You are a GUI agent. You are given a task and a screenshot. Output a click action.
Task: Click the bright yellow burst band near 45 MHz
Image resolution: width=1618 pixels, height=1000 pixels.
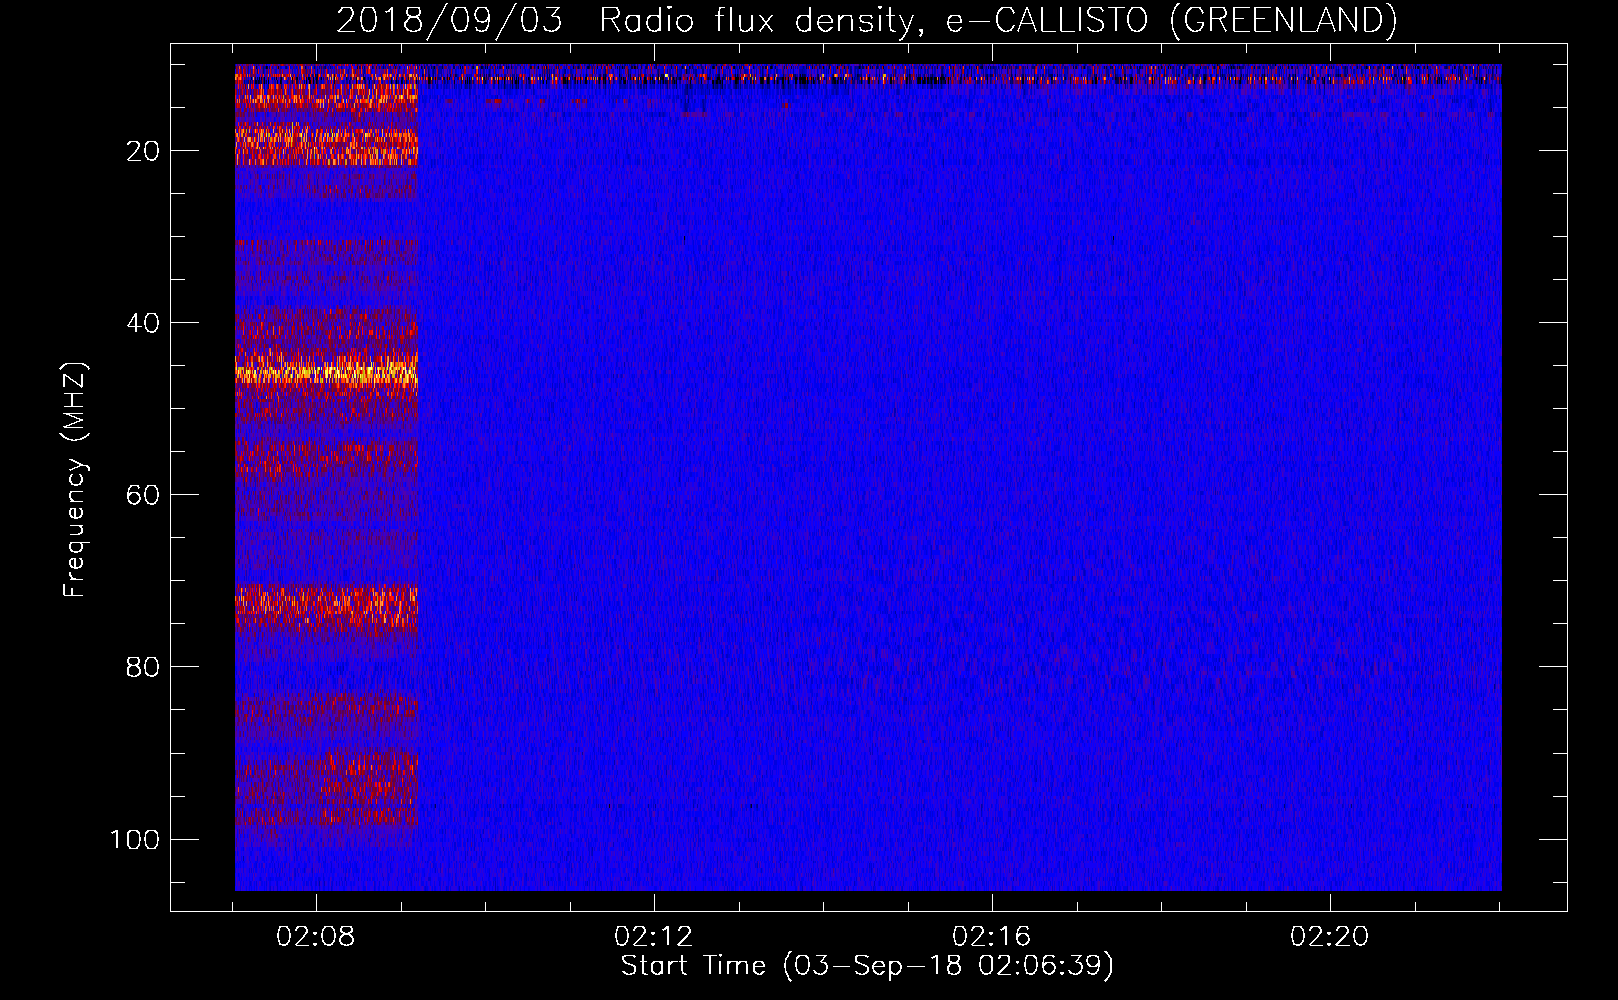pyautogui.click(x=326, y=372)
